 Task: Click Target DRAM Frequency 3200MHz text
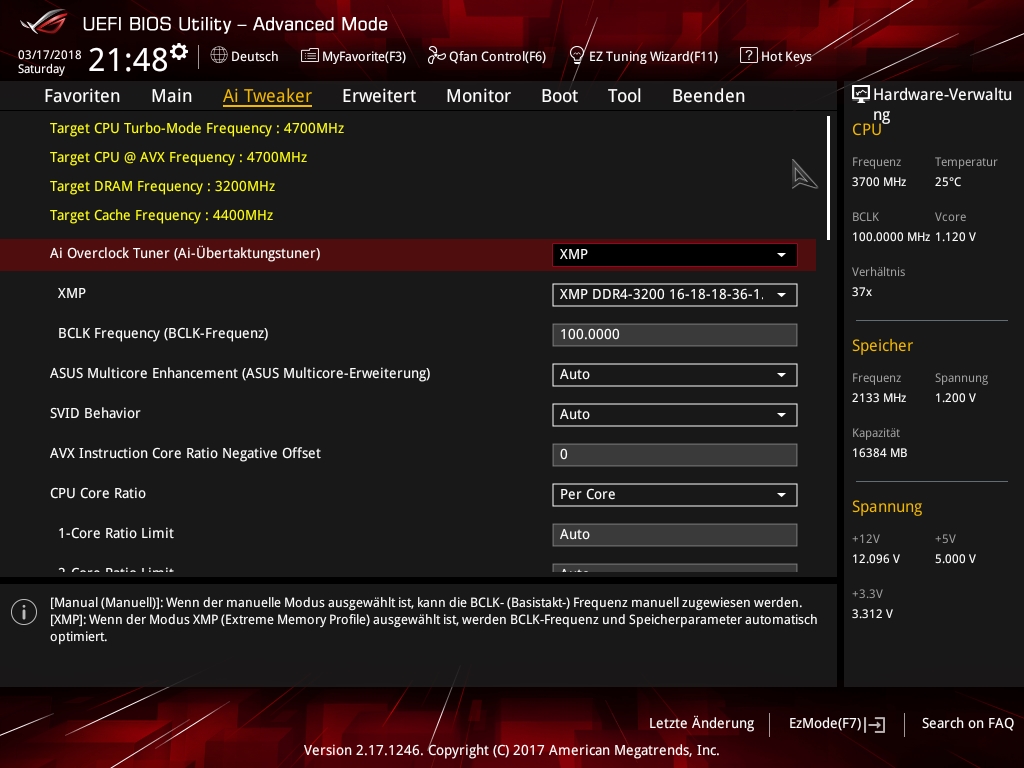(x=163, y=187)
